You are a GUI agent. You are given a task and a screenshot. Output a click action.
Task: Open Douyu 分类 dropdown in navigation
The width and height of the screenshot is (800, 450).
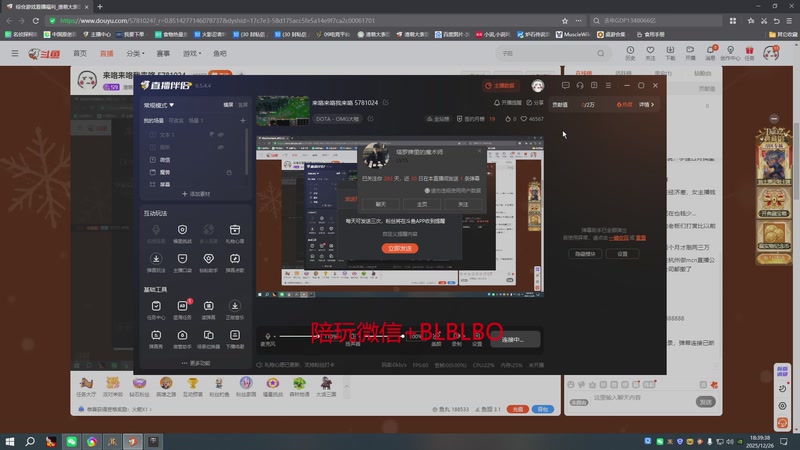[x=135, y=53]
